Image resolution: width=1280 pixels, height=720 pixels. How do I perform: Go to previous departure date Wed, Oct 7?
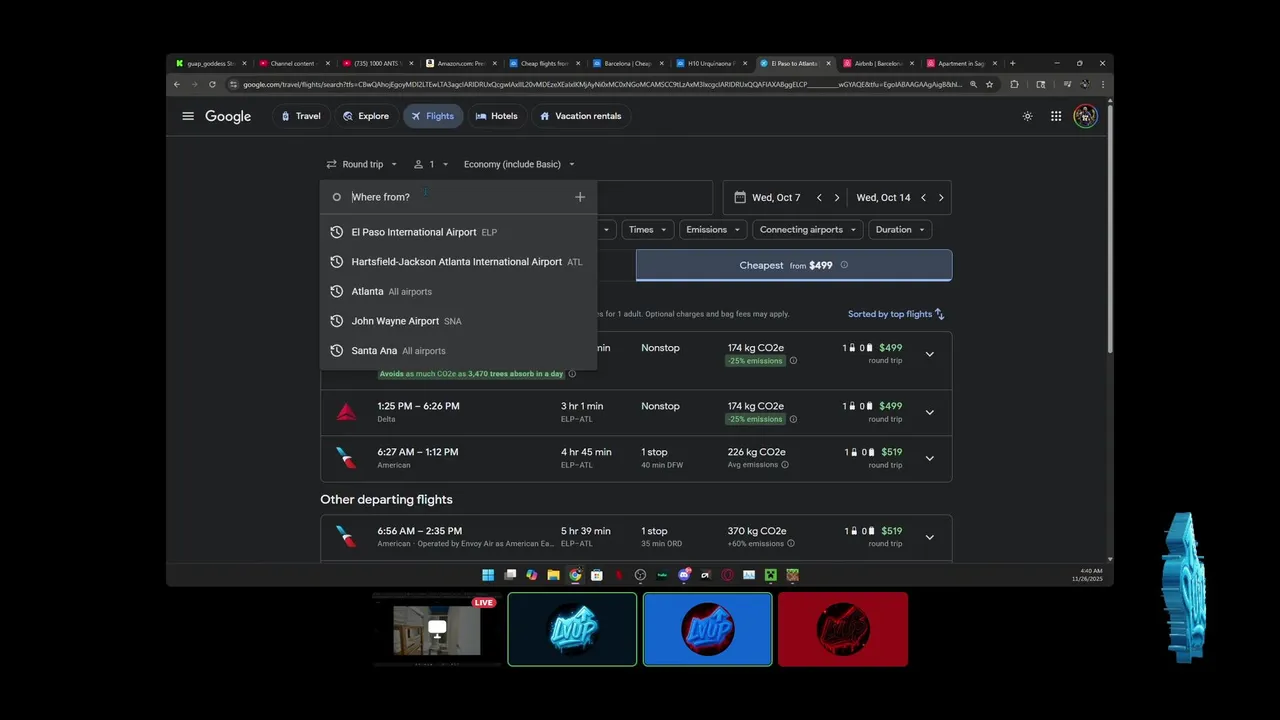click(819, 198)
